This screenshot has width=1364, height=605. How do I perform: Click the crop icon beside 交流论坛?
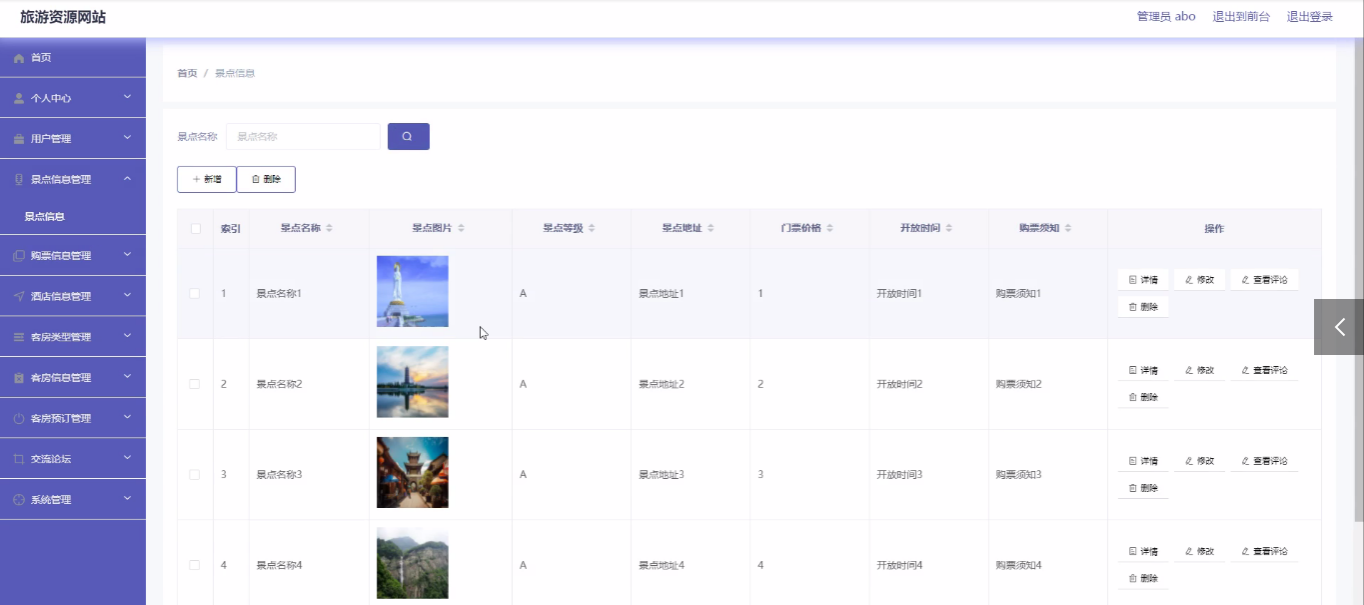pyautogui.click(x=19, y=459)
